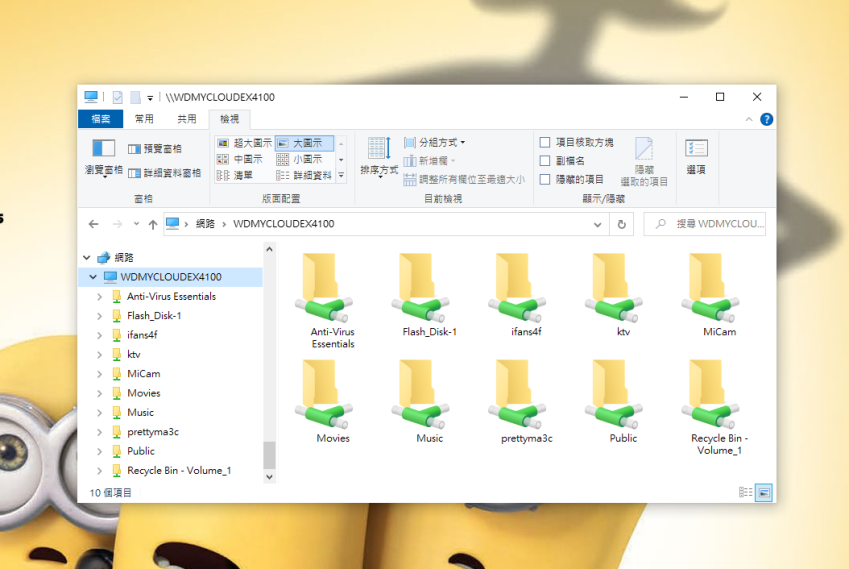The height and width of the screenshot is (569, 849).
Task: Select 超大圖示 extra large icons layout
Action: click(245, 143)
